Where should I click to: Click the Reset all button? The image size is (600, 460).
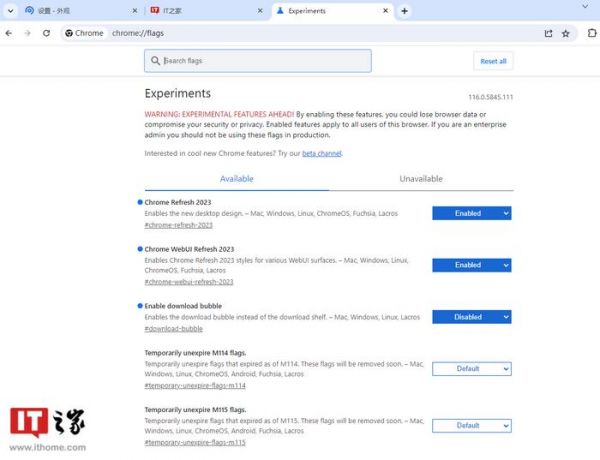coord(493,61)
